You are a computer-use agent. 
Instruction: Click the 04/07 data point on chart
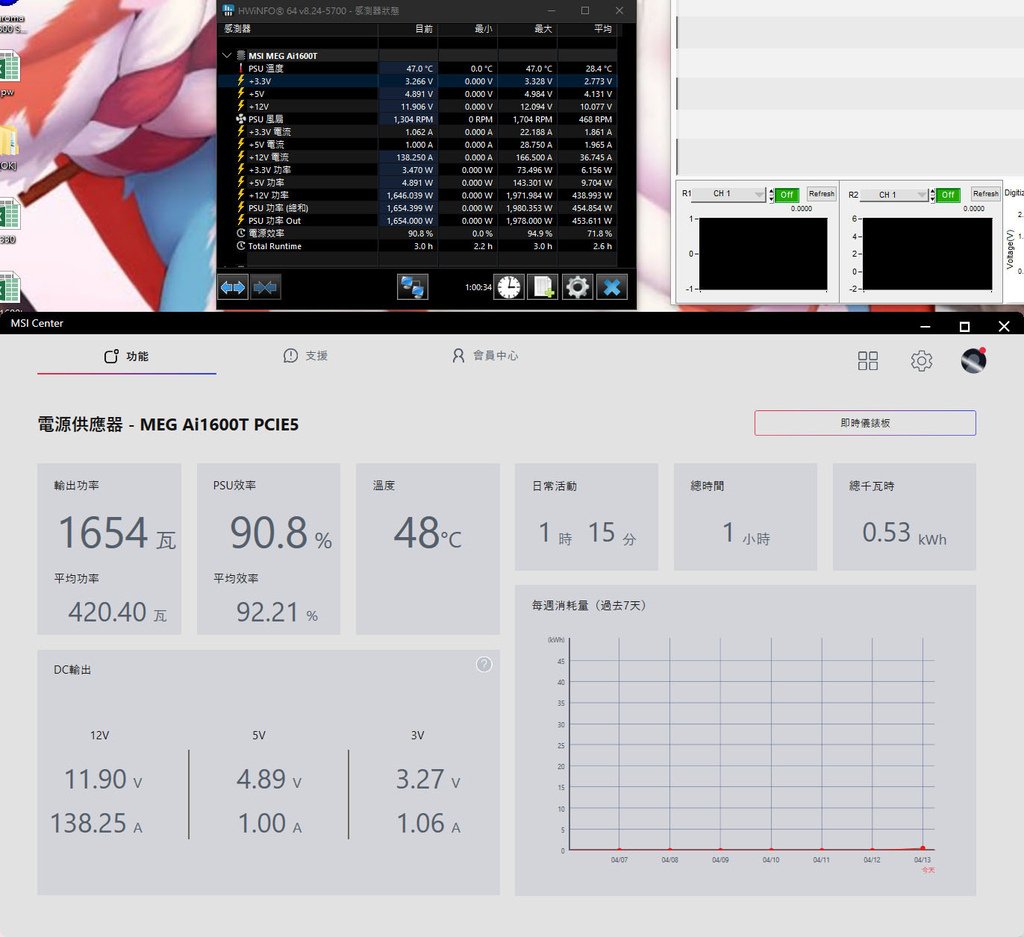pos(619,850)
